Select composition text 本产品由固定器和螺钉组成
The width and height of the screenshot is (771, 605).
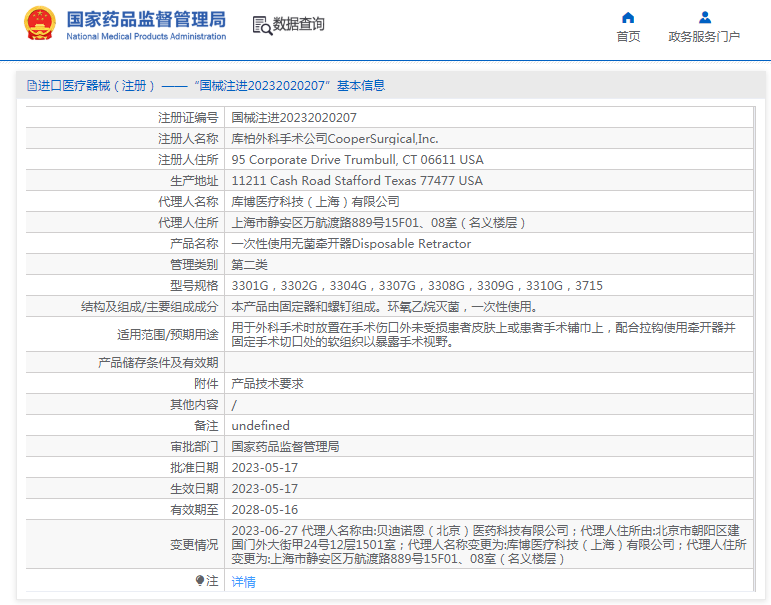pyautogui.click(x=385, y=307)
